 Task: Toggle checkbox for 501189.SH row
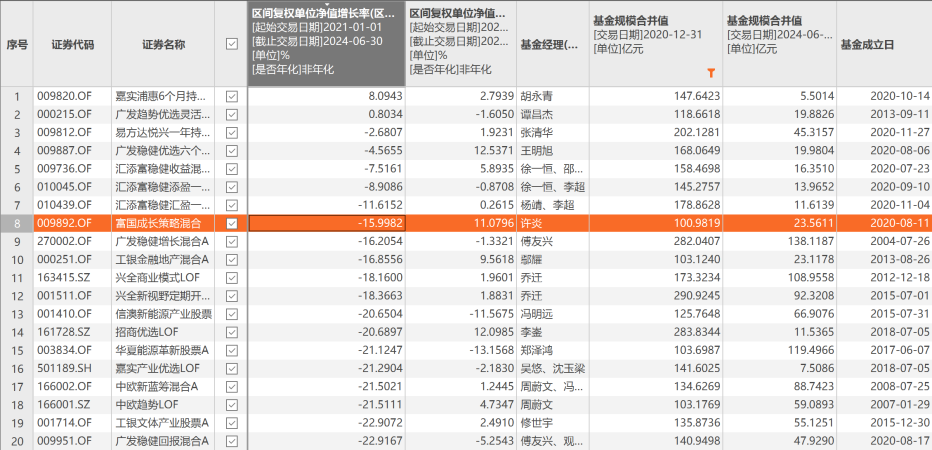(232, 369)
